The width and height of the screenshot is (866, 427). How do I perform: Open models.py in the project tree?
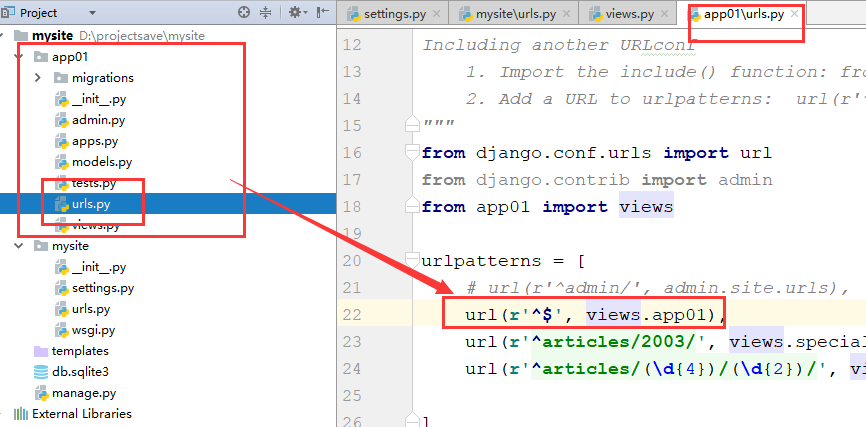[102, 162]
